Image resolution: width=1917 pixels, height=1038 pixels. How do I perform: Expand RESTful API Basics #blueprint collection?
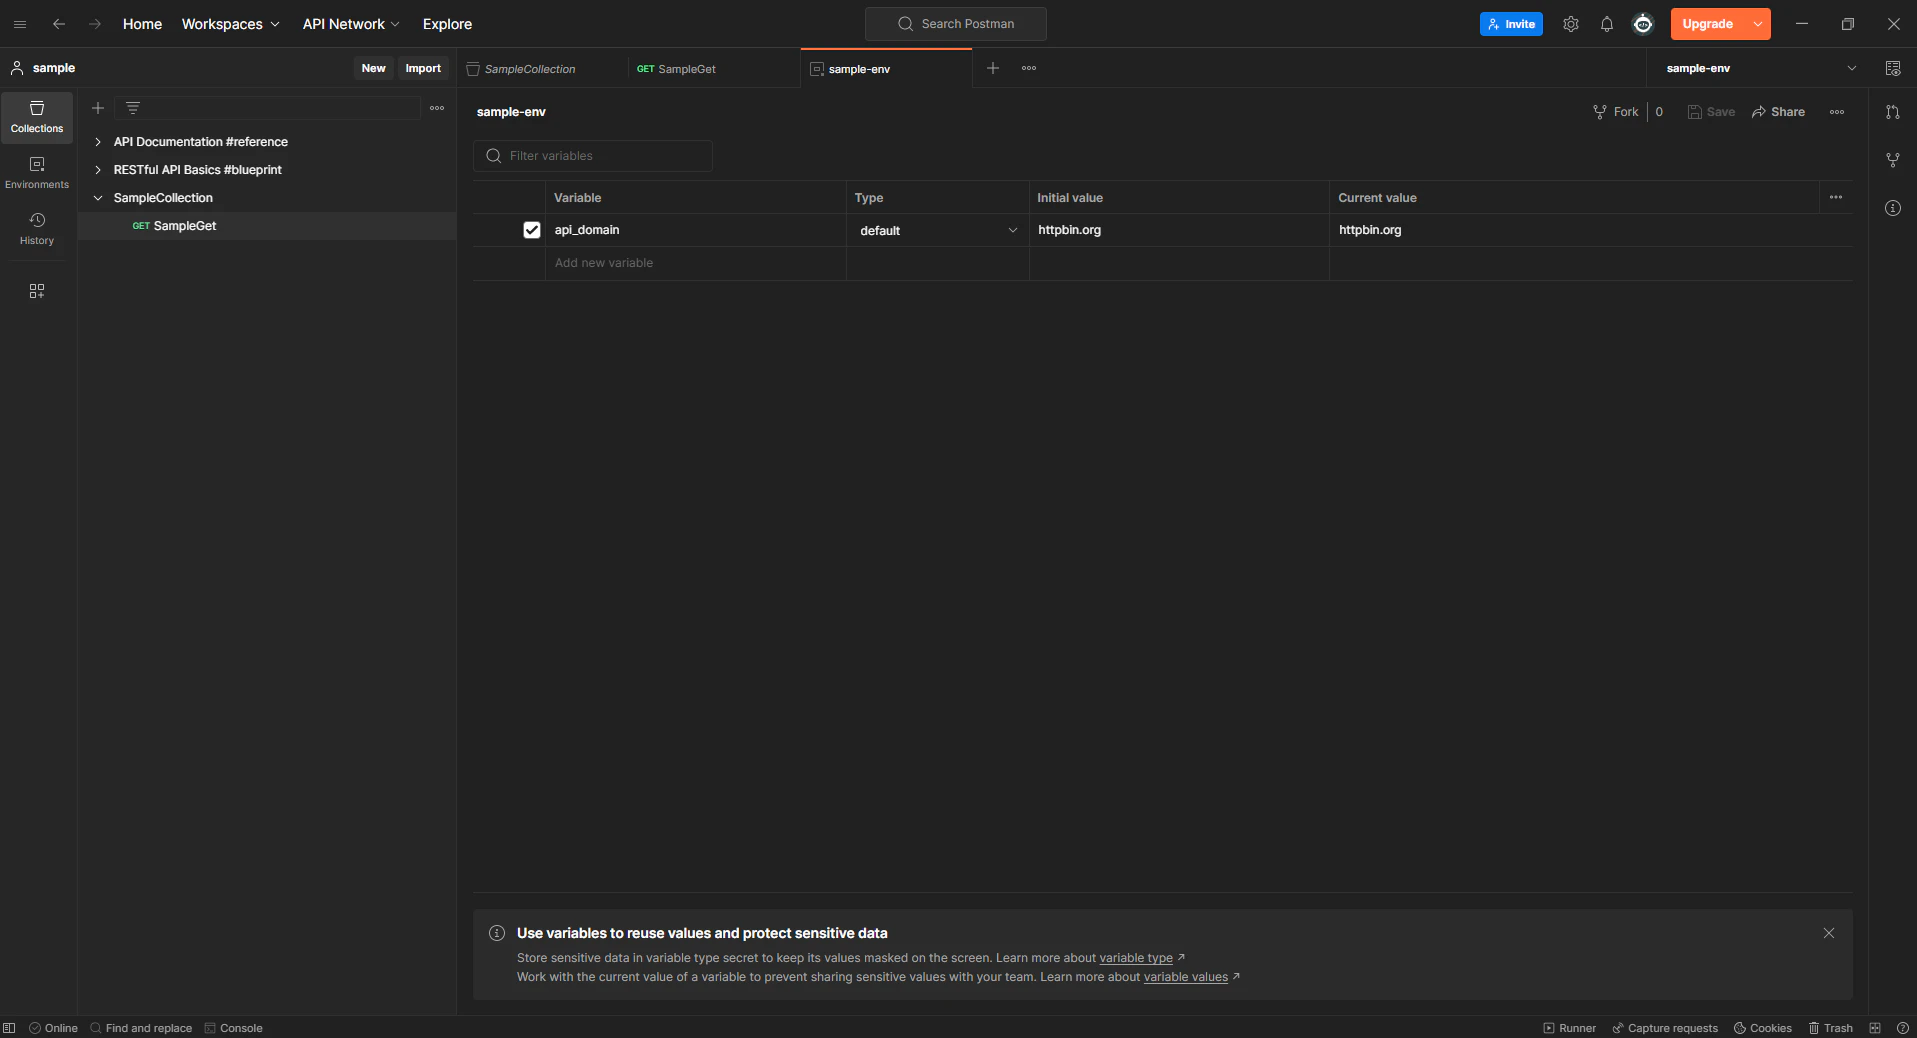[x=98, y=170]
